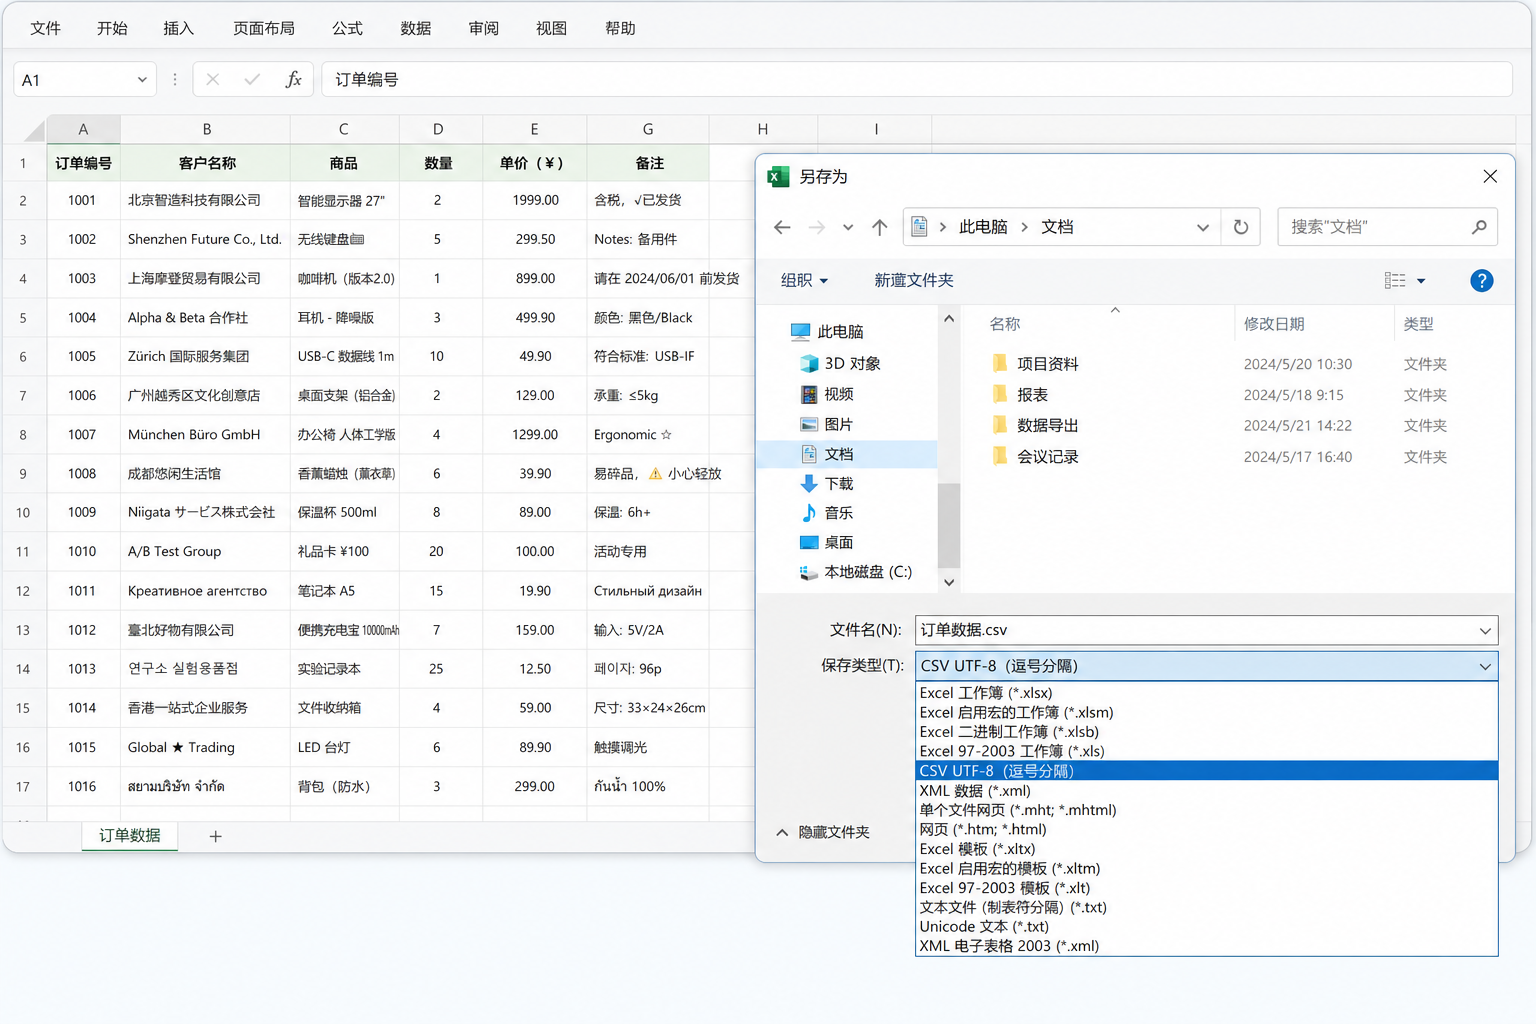The width and height of the screenshot is (1536, 1024).
Task: Select 此电脑 in navigation pane
Action: (827, 332)
